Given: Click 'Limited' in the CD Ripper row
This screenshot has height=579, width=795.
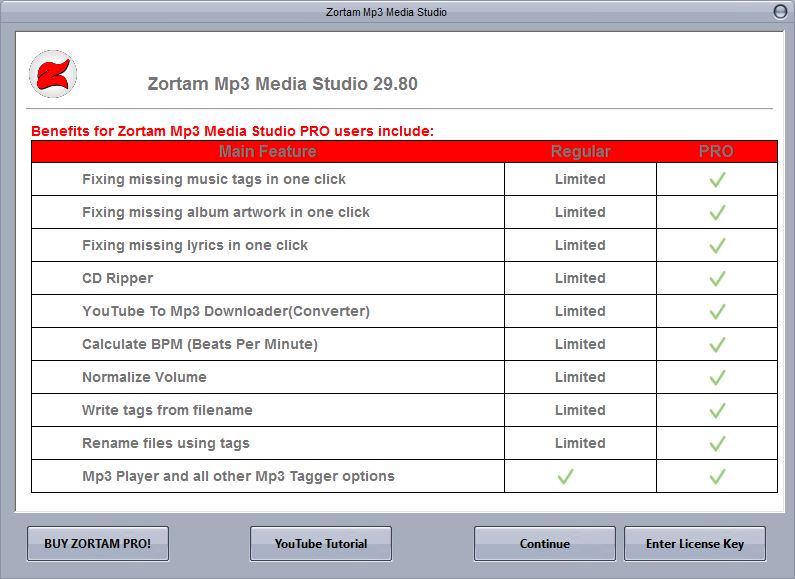Looking at the screenshot, I should coord(580,278).
